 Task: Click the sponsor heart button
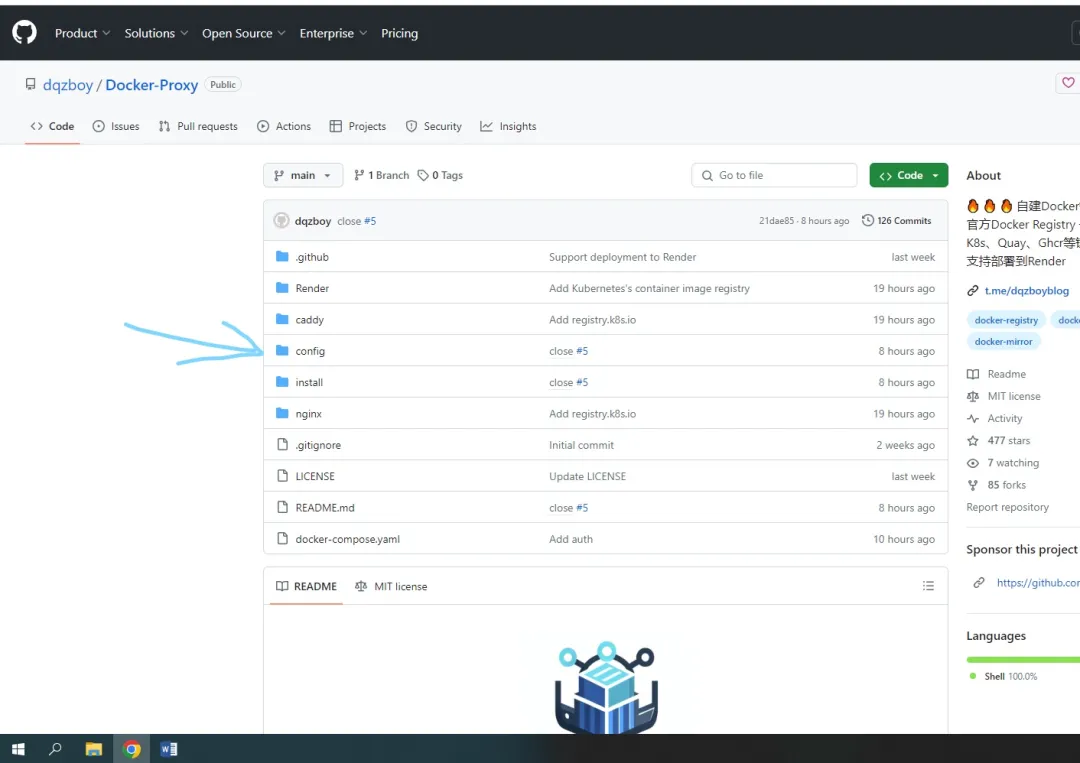1068,83
